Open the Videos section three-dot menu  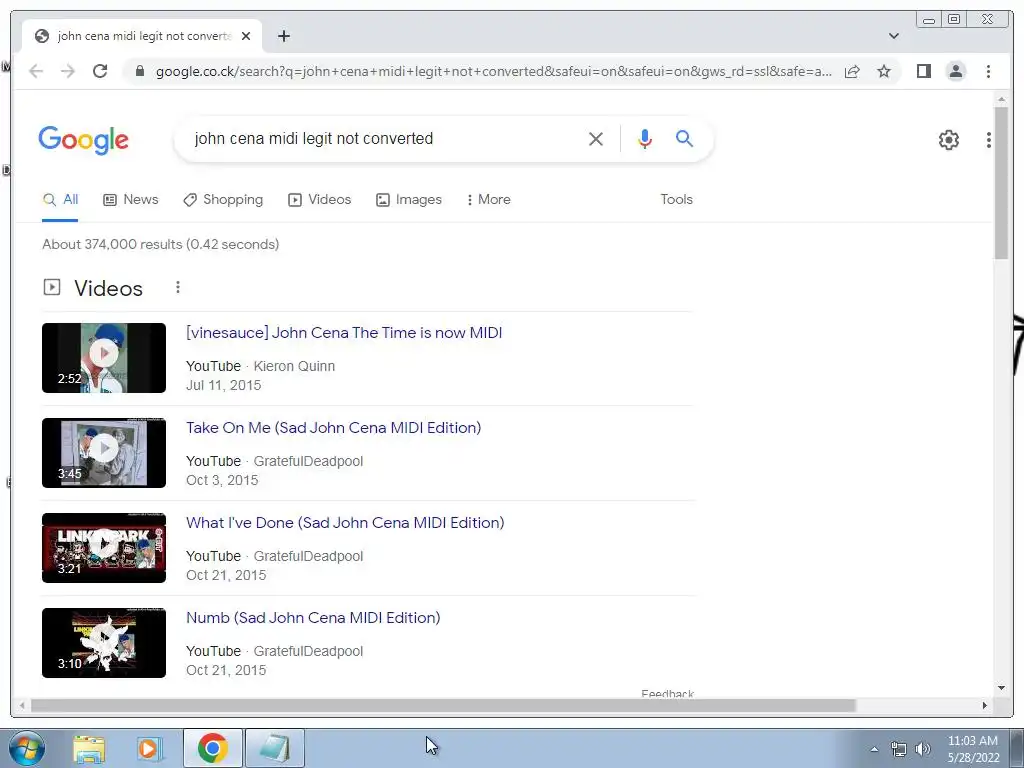coord(178,287)
